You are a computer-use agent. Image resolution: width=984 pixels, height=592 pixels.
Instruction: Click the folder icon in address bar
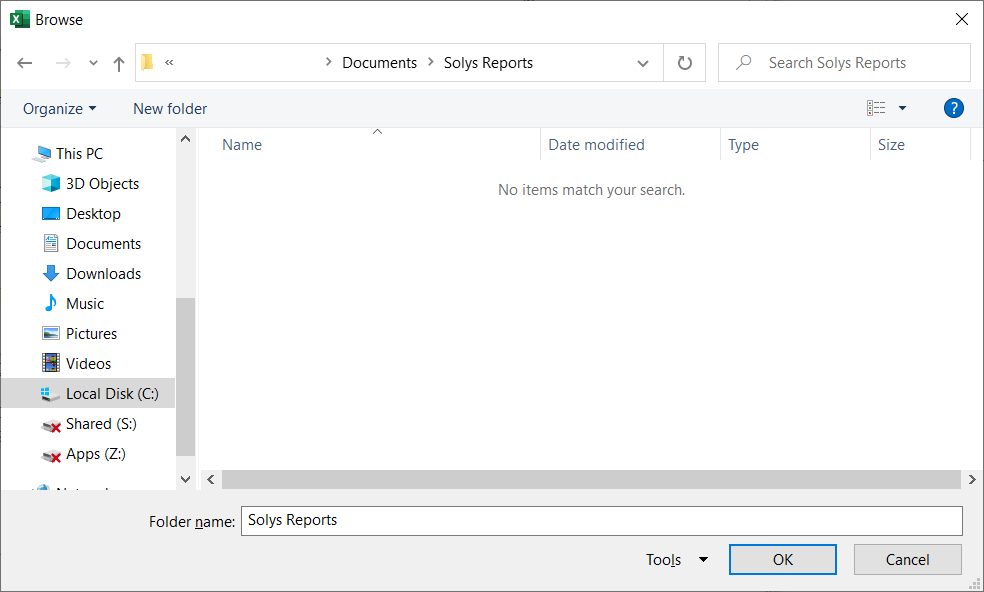tap(147, 62)
